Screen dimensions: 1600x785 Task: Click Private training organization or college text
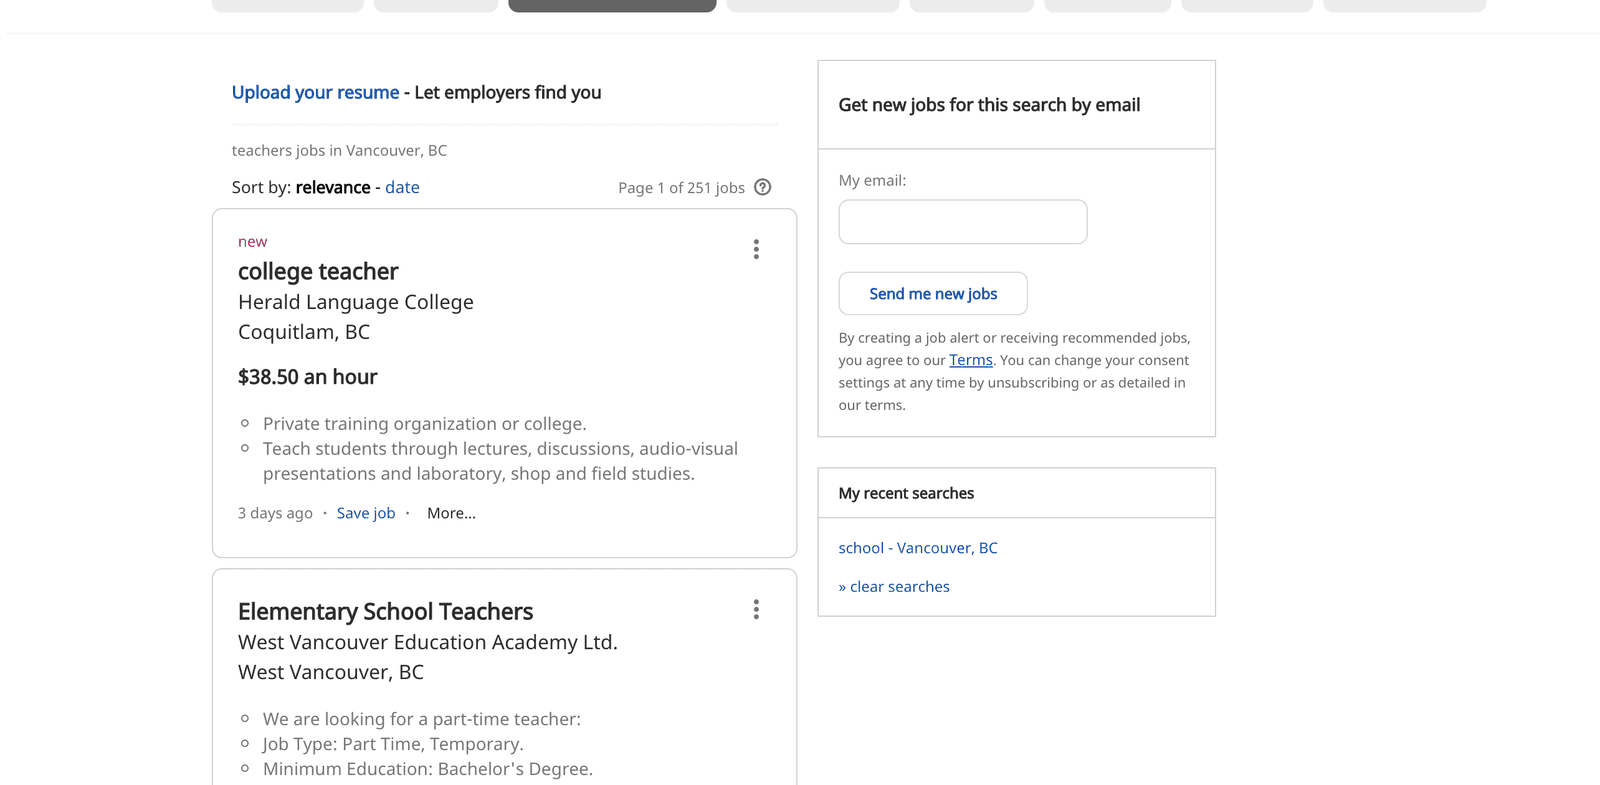click(425, 424)
